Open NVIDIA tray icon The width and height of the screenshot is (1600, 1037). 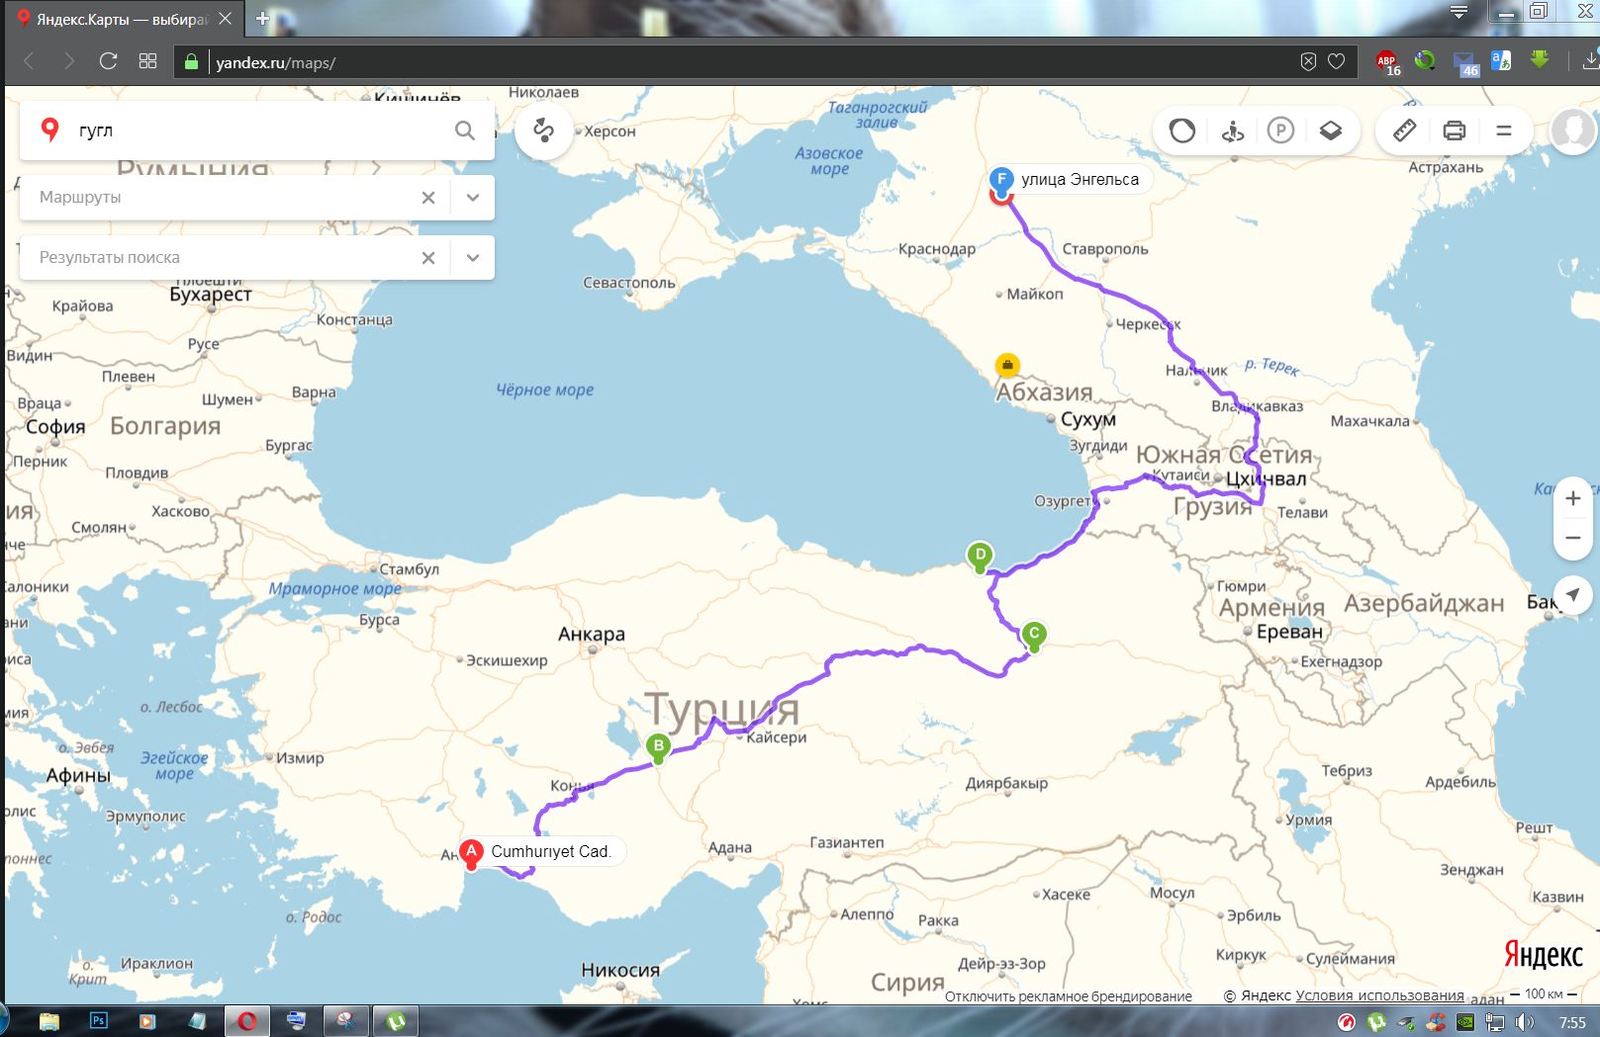pos(1465,1022)
